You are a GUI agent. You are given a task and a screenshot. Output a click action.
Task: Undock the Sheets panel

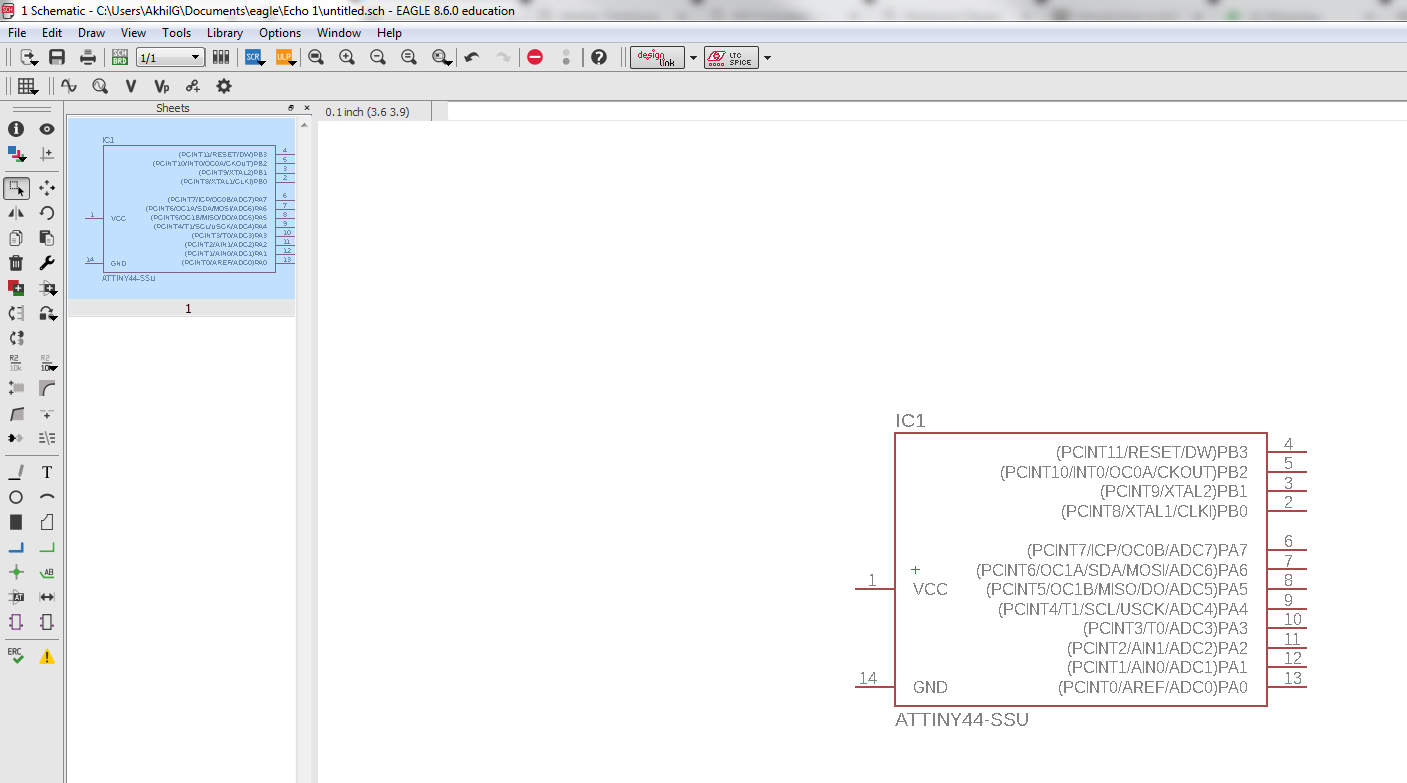[291, 108]
